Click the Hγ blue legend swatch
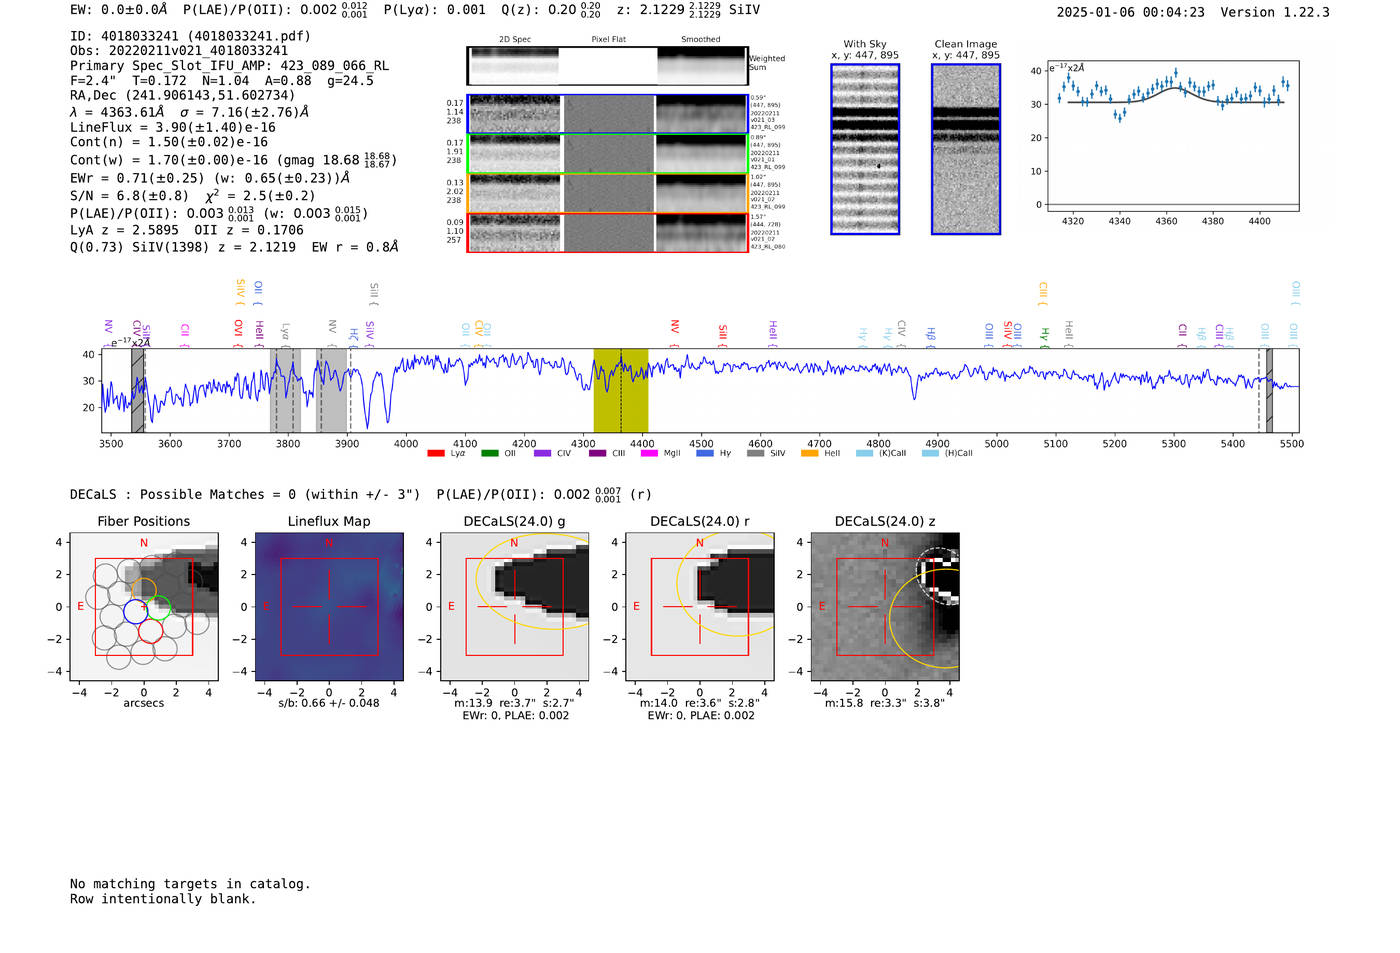Screen dimensions: 1400x953 [x=705, y=453]
